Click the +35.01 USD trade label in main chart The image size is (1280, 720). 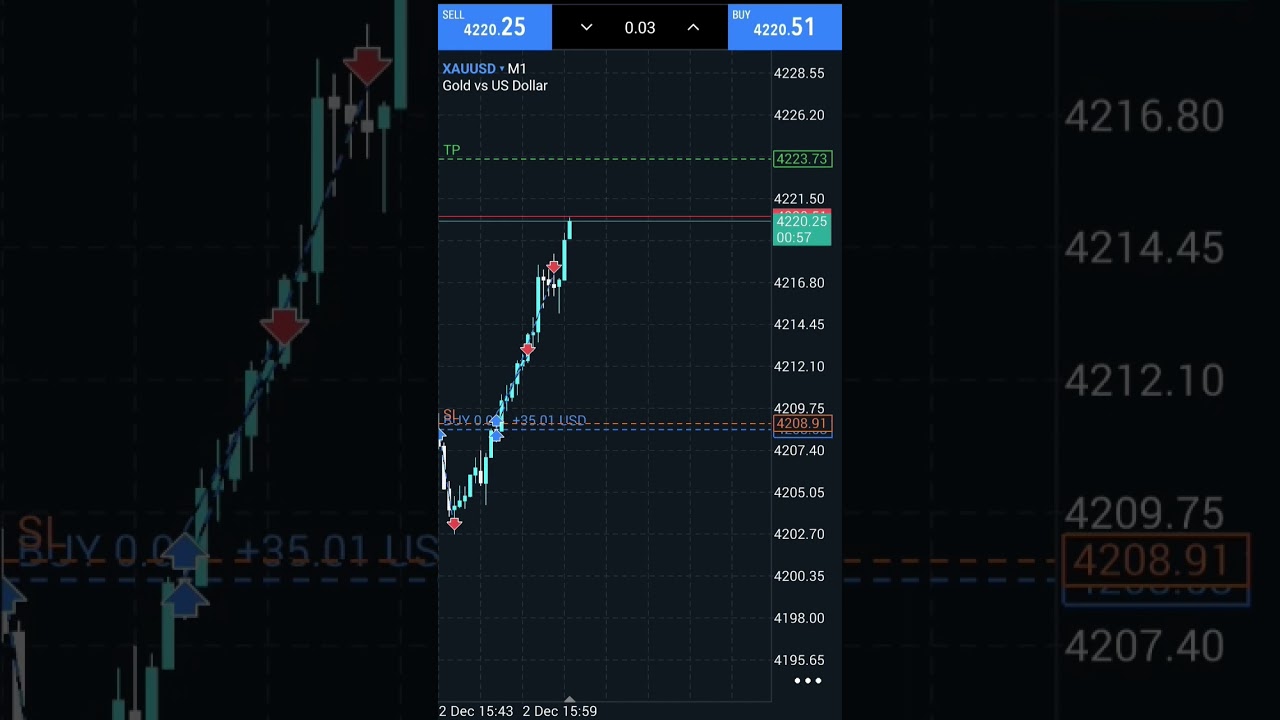(549, 421)
